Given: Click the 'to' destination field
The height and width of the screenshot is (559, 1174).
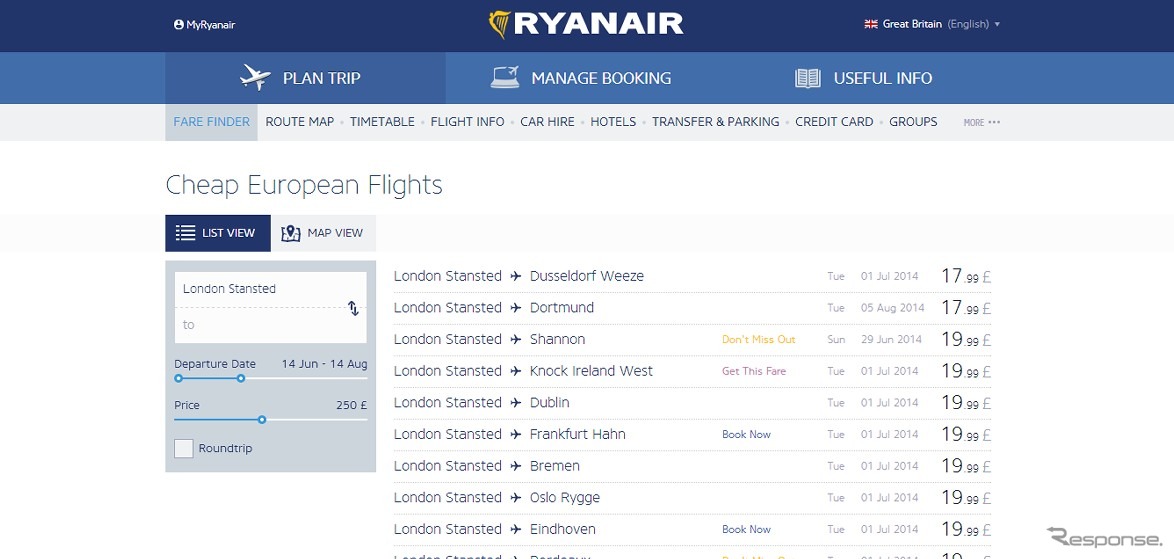Looking at the screenshot, I should point(260,325).
